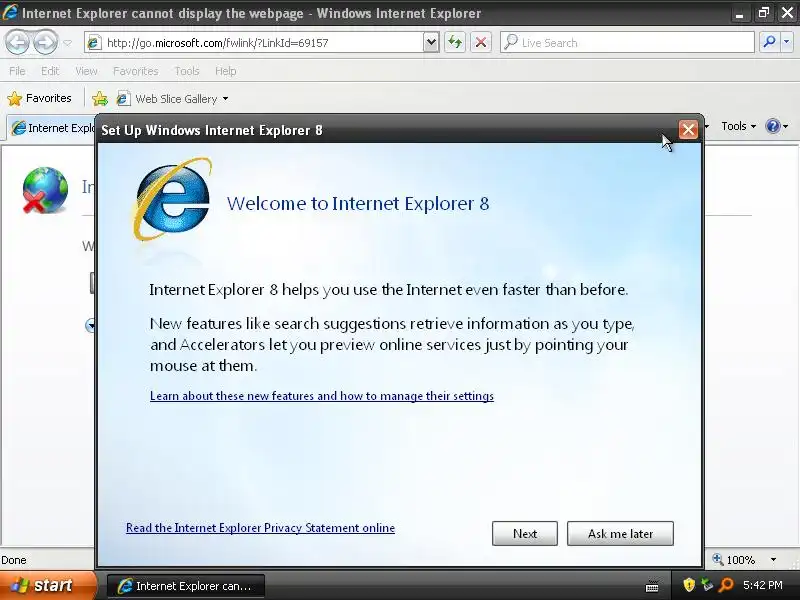Open the Edit menu
Viewport: 800px width, 600px height.
tap(50, 71)
